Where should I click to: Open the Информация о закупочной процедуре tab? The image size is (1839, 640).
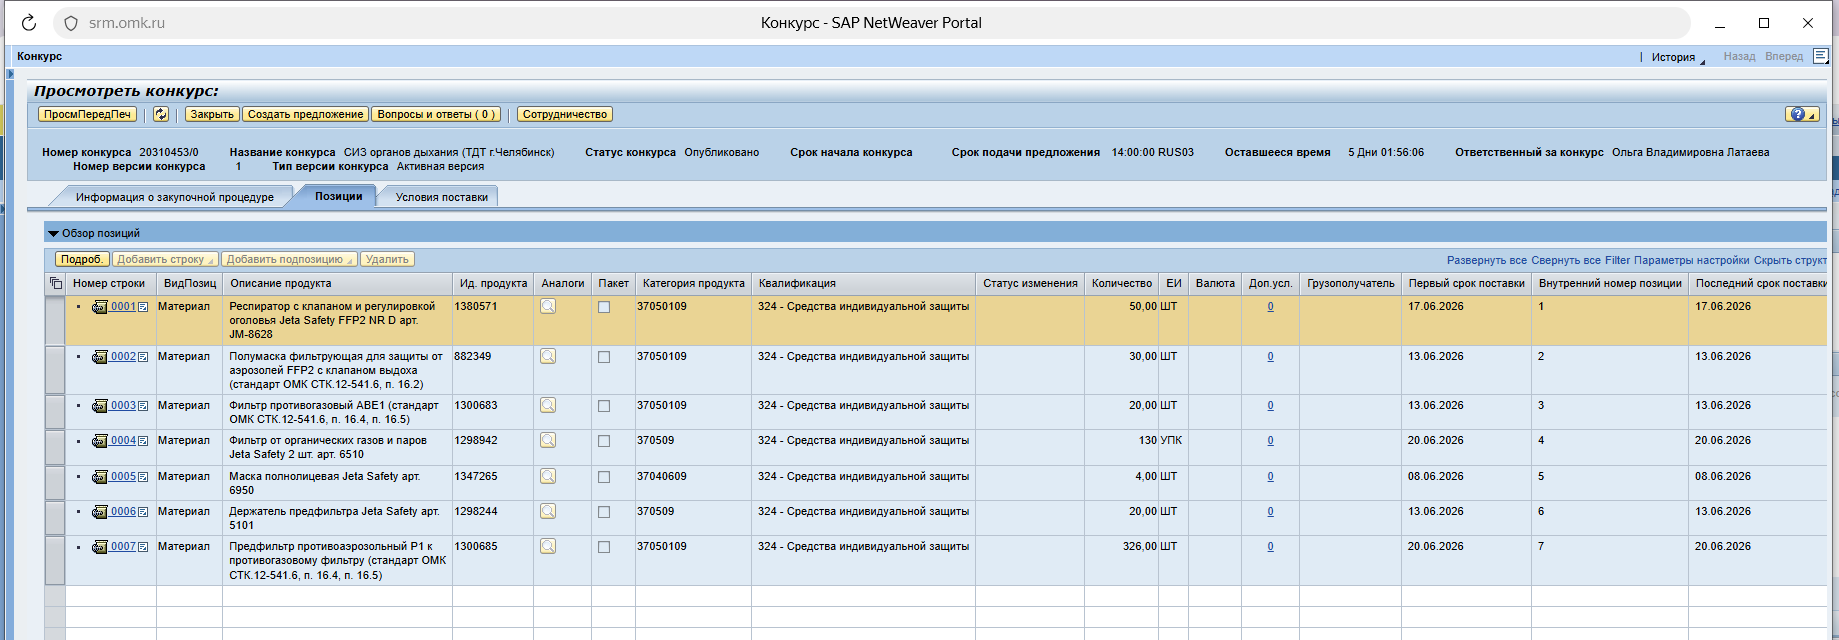(x=174, y=197)
